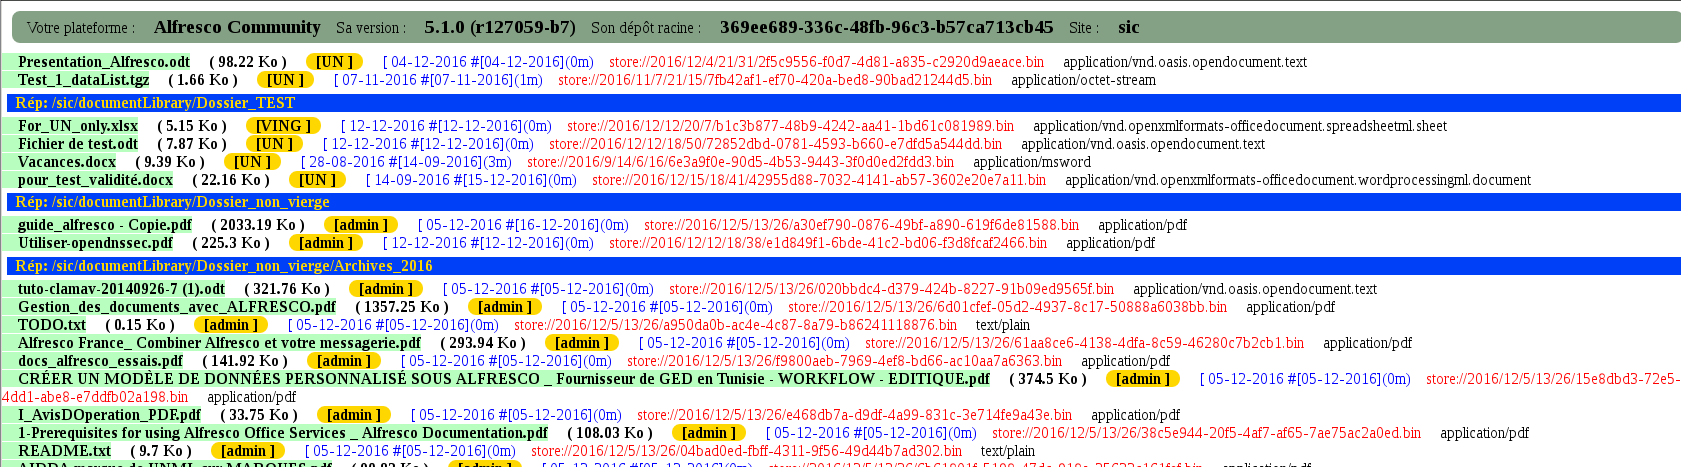Click [UN] badge on Vacances.docx row
The image size is (1681, 467).
coord(252,162)
